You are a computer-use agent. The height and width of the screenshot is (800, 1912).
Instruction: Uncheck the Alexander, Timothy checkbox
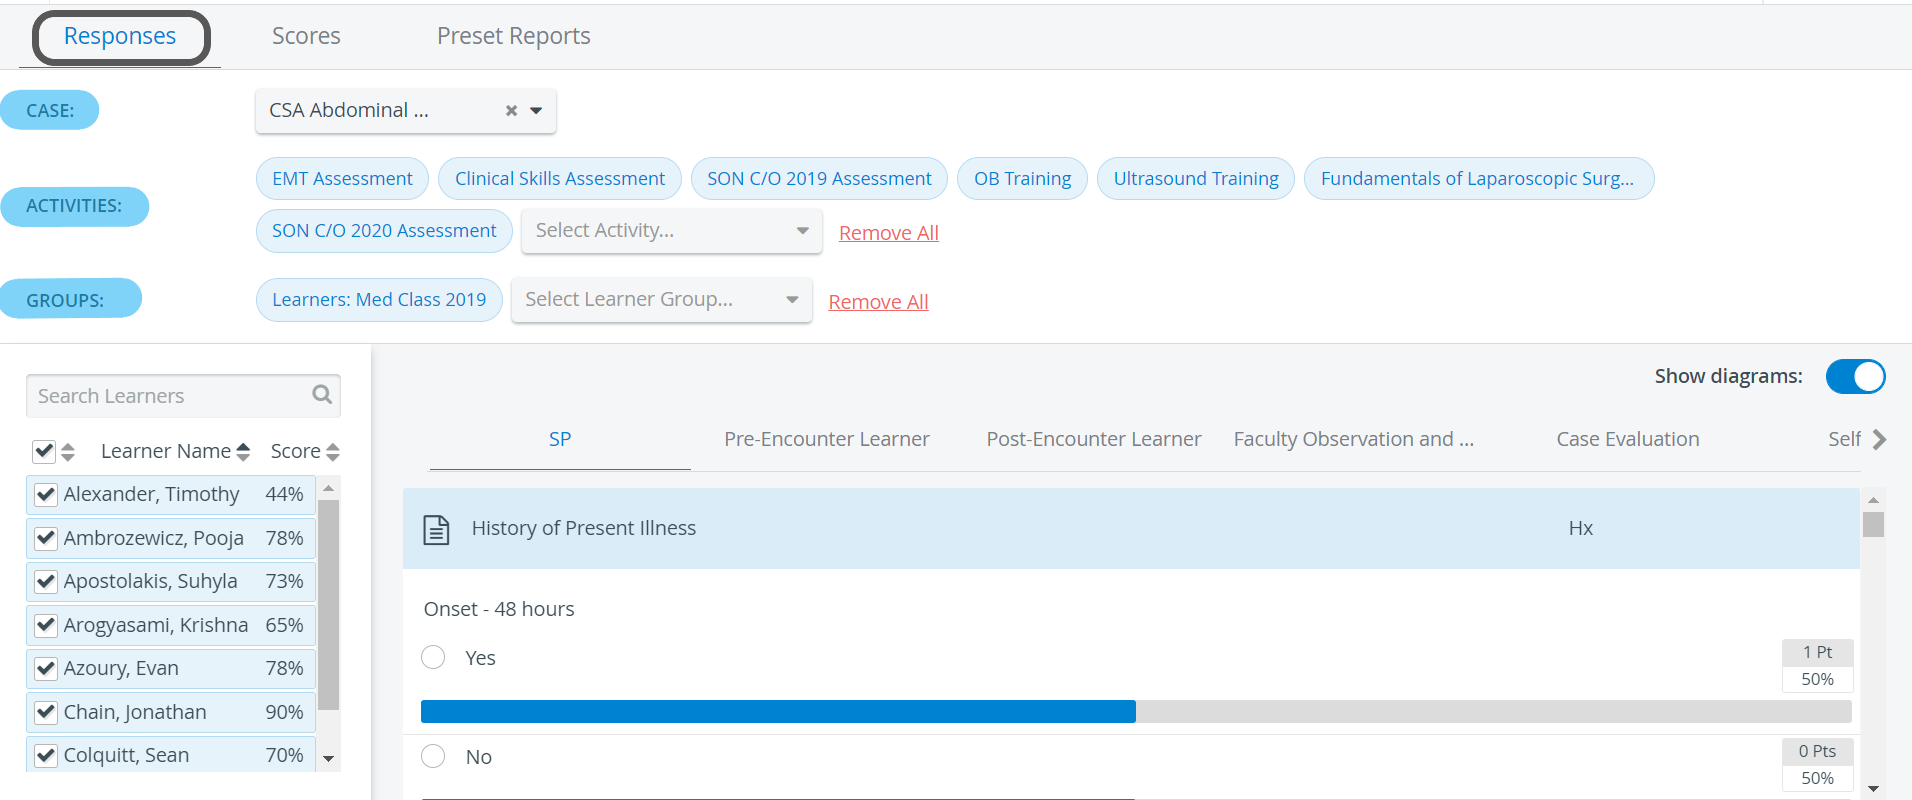45,494
